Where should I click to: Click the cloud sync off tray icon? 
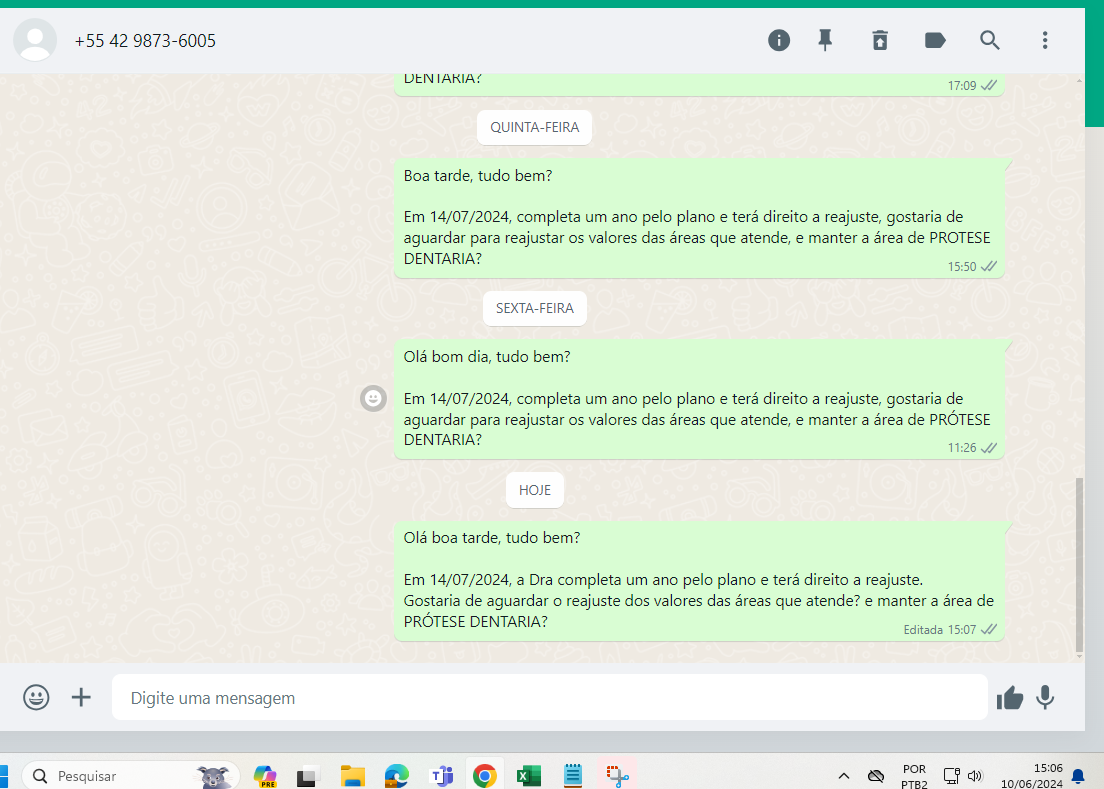point(876,776)
